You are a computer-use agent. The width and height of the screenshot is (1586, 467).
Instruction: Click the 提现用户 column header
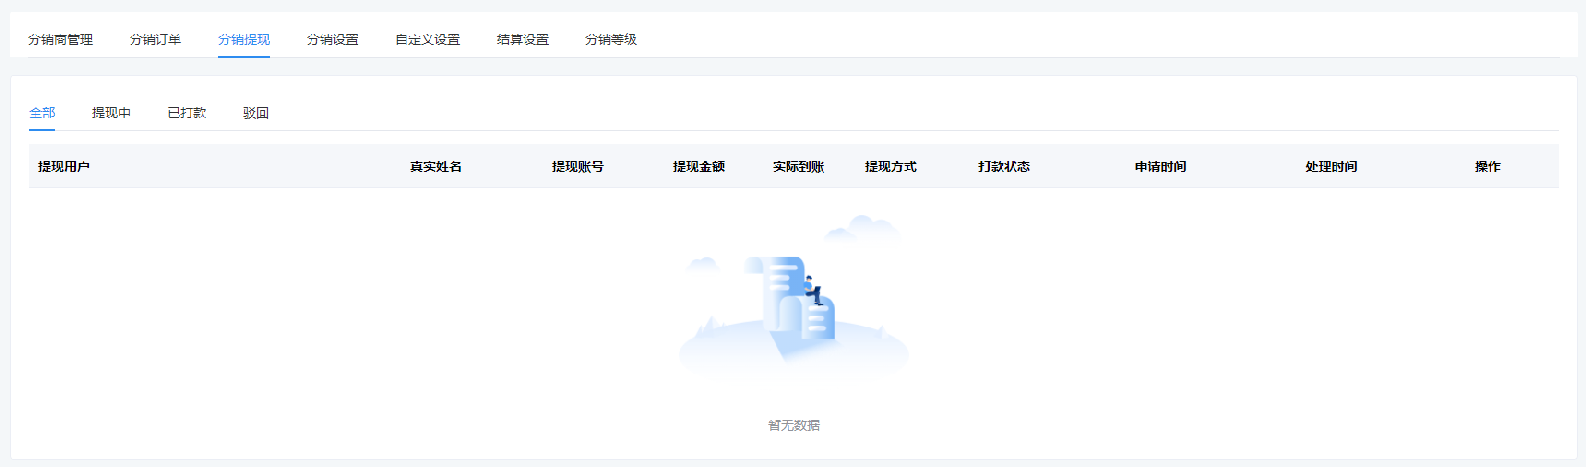[x=64, y=167]
